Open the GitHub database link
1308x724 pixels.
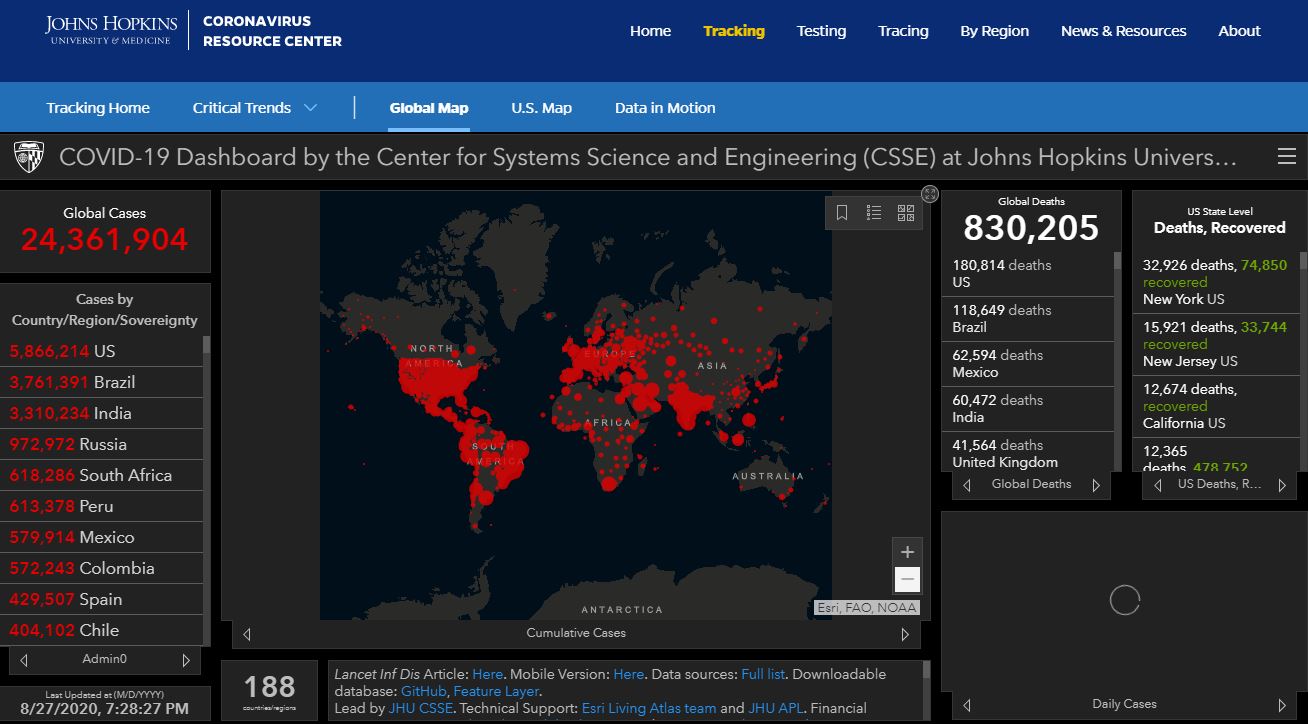coord(424,691)
